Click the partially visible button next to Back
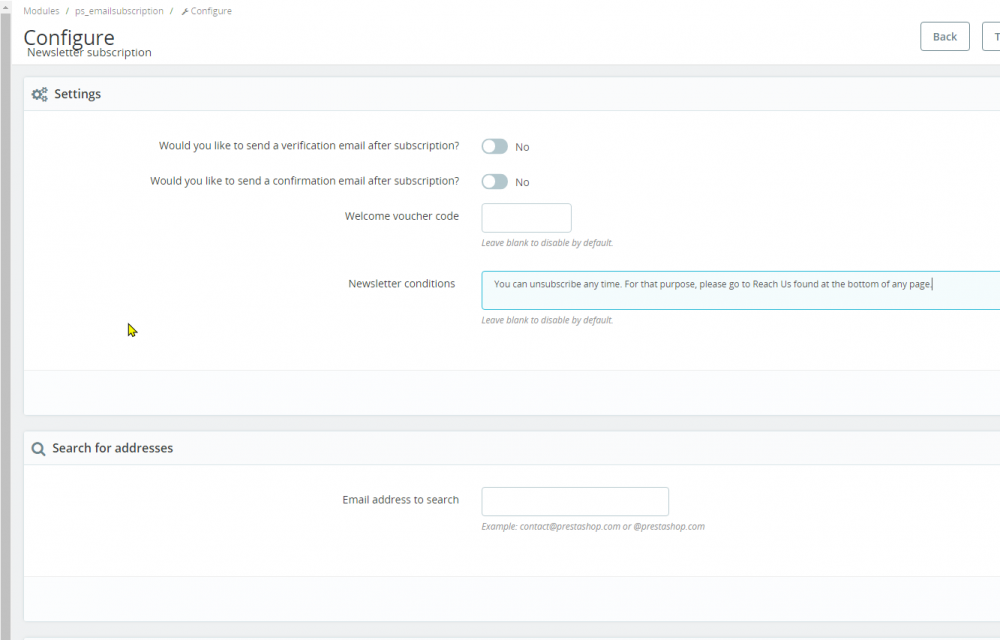This screenshot has height=640, width=1000. click(992, 36)
